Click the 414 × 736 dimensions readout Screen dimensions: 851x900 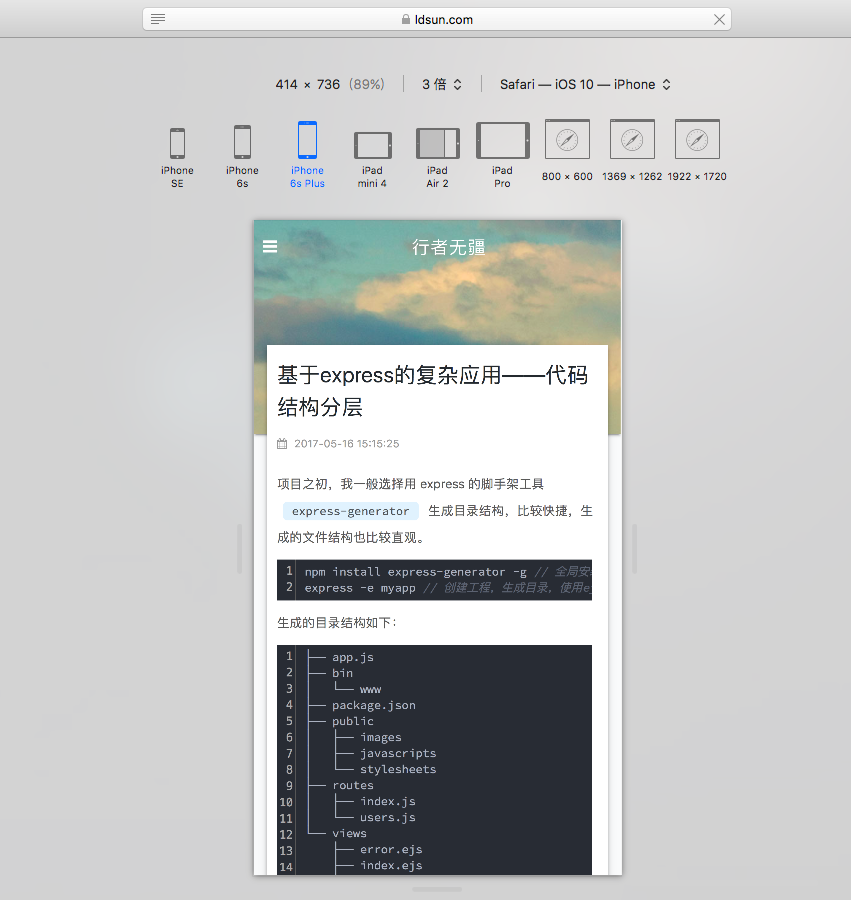(x=330, y=84)
